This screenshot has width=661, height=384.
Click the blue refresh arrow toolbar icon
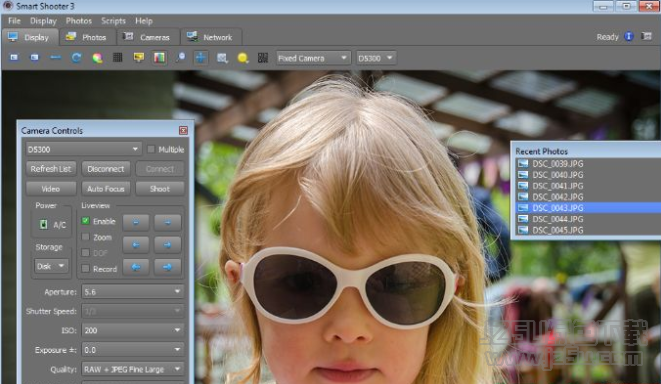tap(76, 58)
